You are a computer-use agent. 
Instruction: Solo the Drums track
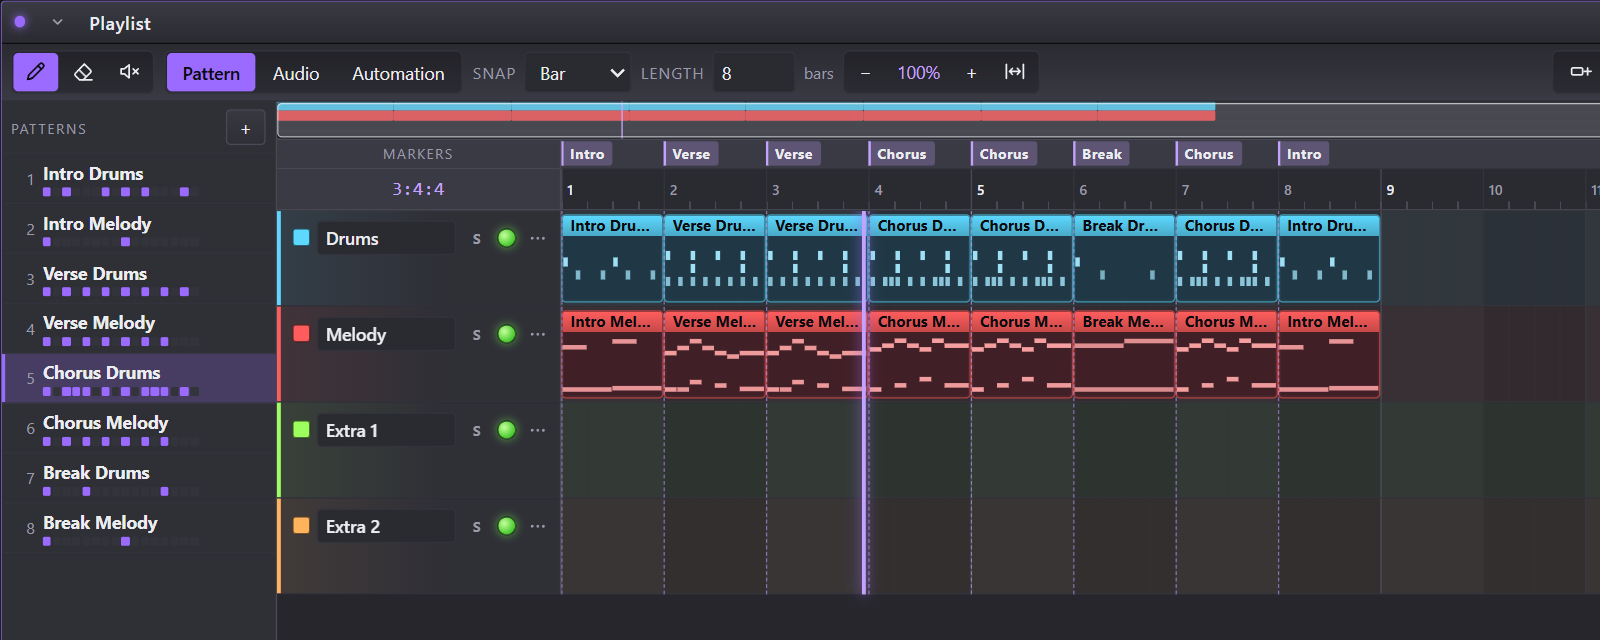pos(477,238)
